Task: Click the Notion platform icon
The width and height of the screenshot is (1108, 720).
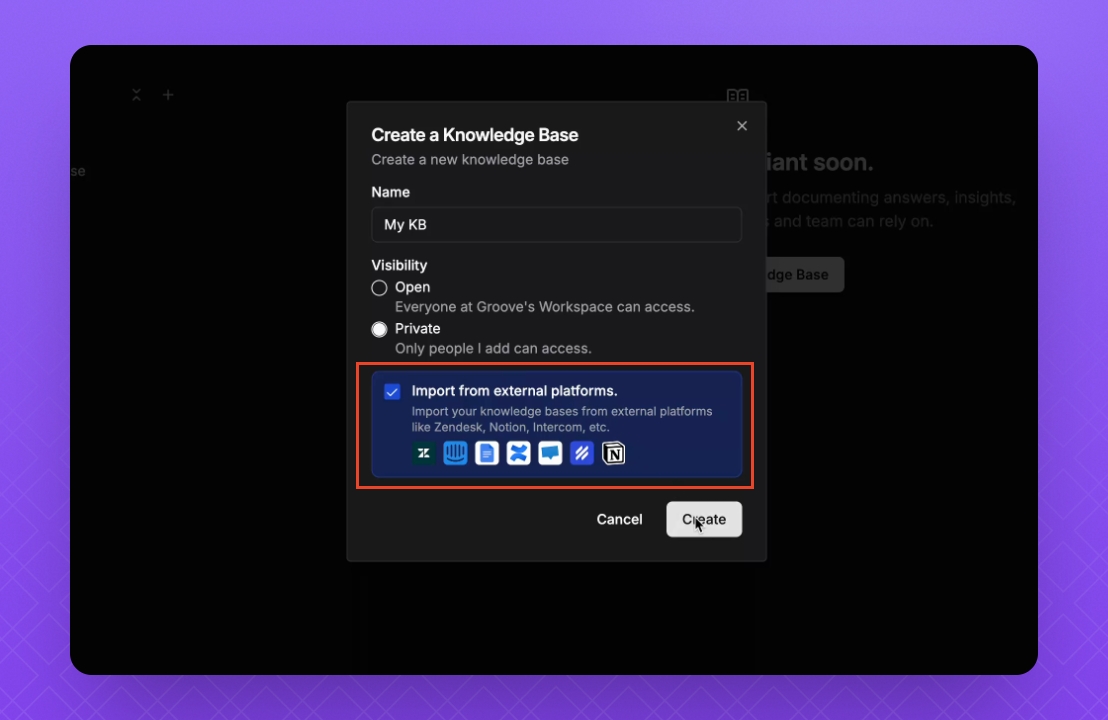Action: tap(613, 453)
